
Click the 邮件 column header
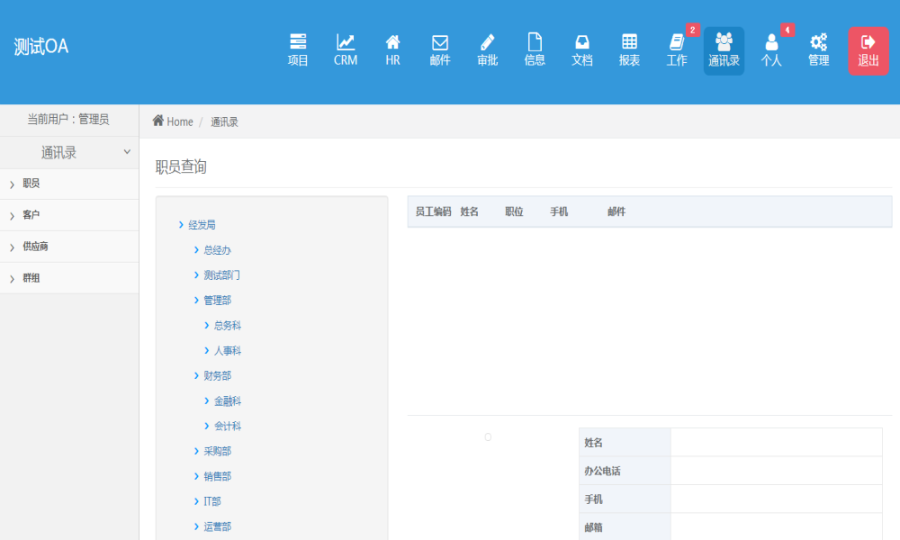coord(616,212)
